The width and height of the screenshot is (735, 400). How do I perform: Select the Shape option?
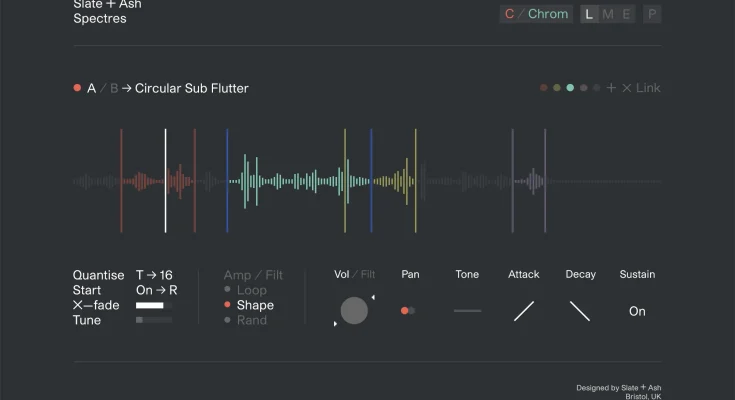254,305
